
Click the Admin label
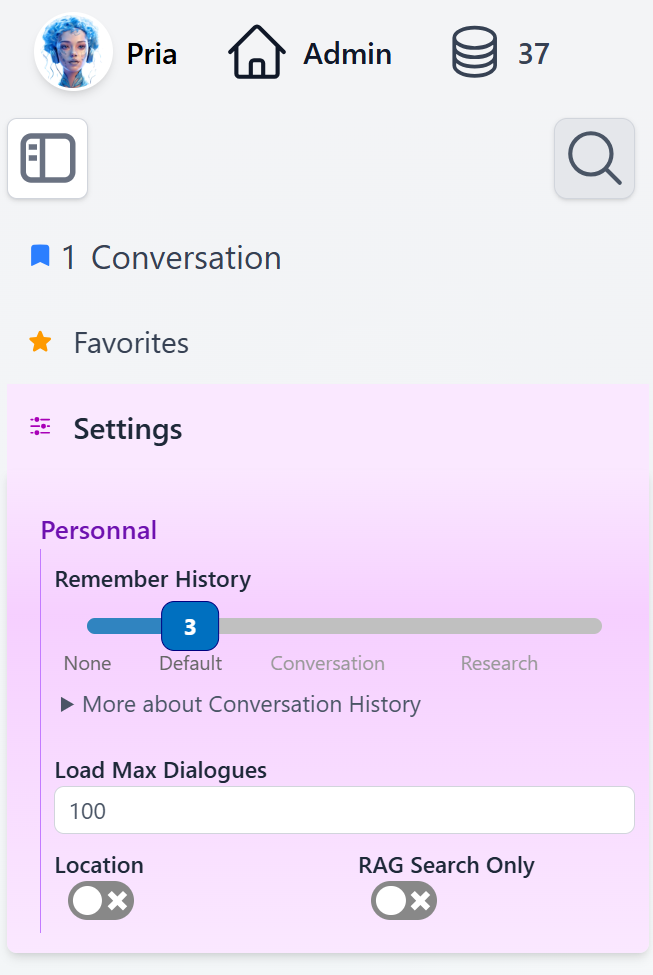coord(346,54)
